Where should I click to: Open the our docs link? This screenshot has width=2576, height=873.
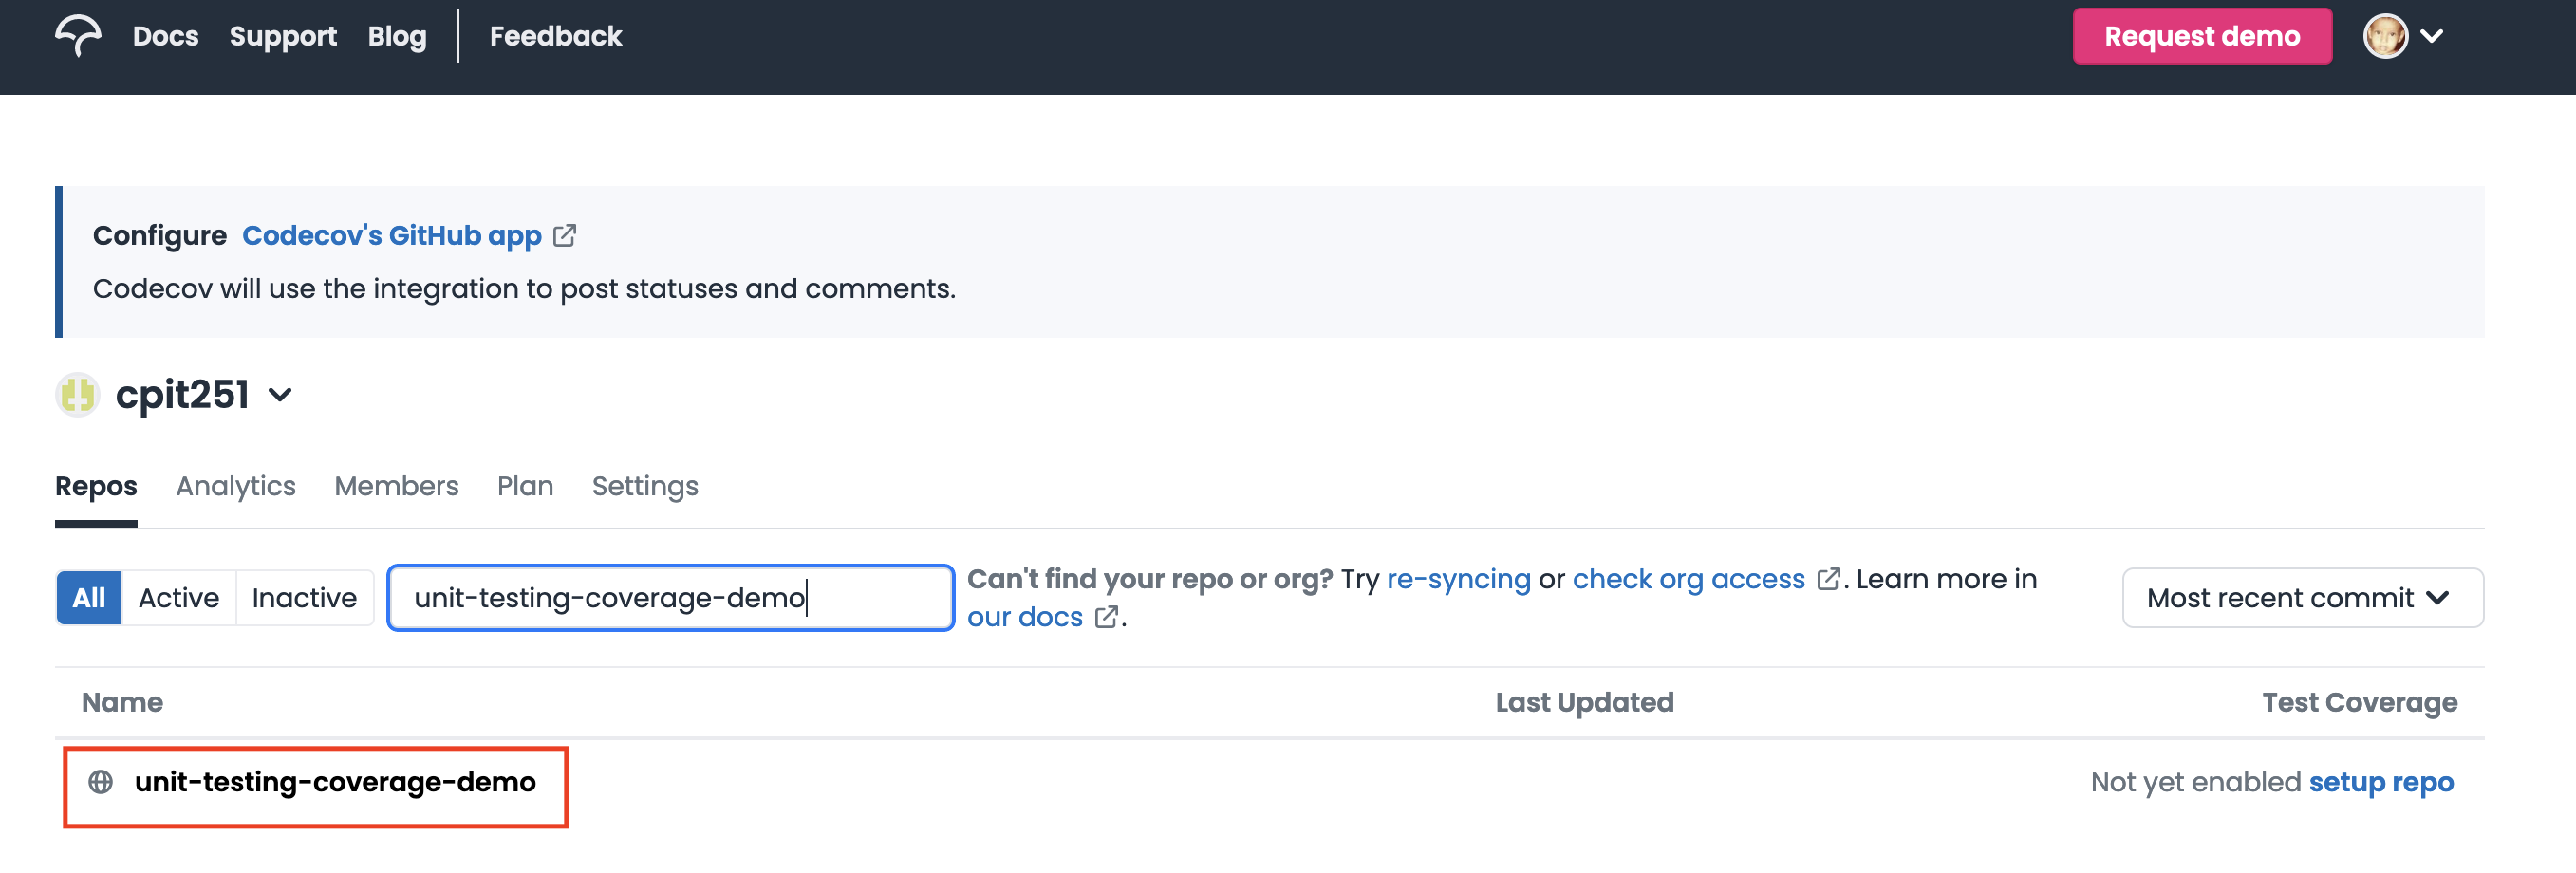tap(1025, 617)
